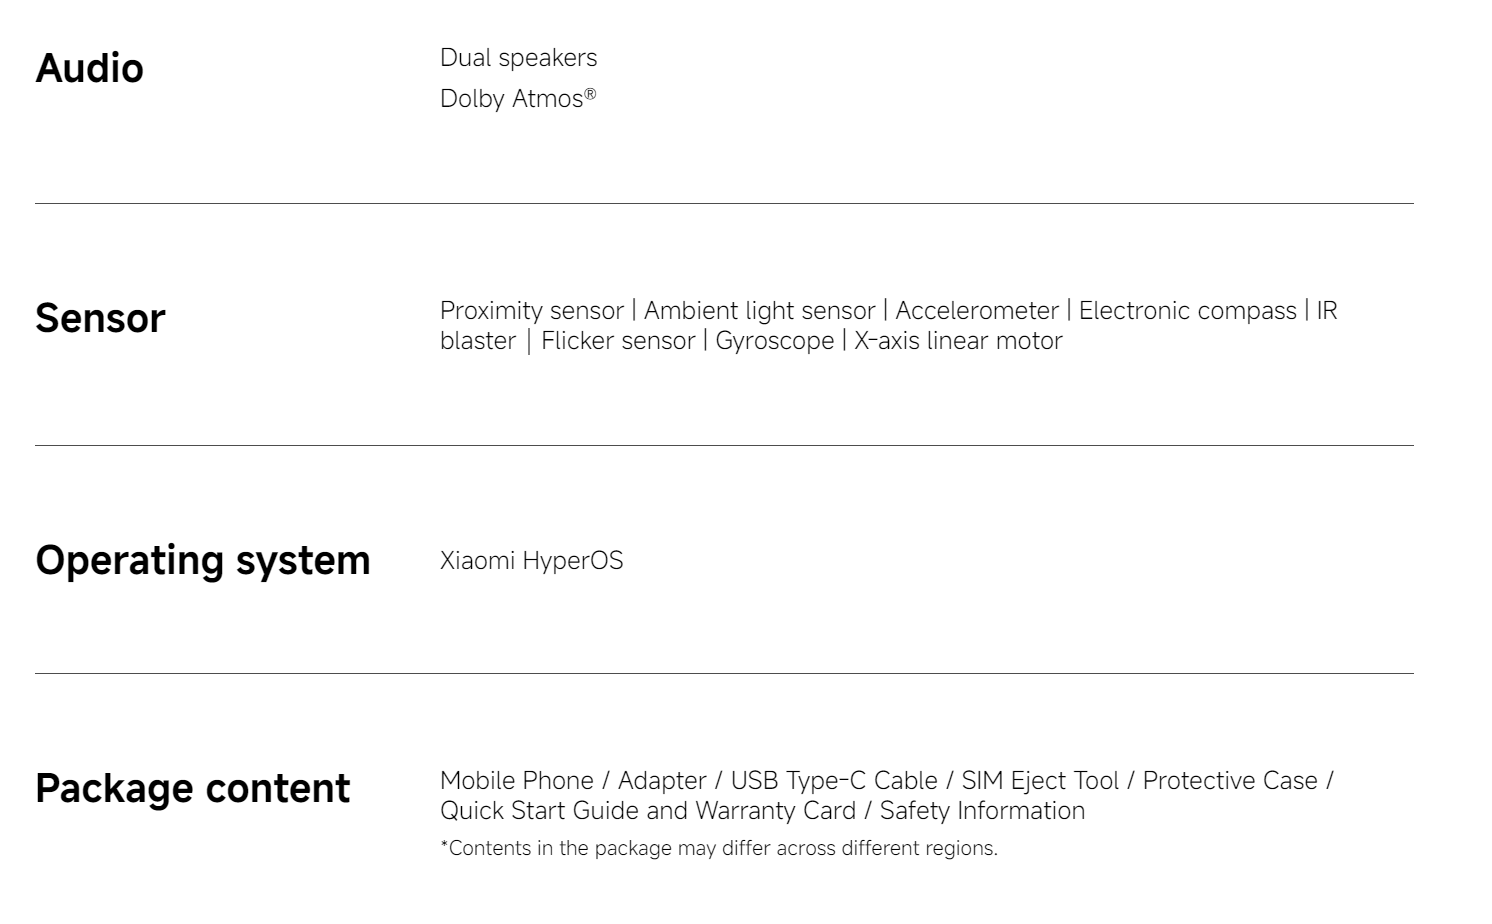Click the X-axis linear motor text

(x=958, y=341)
